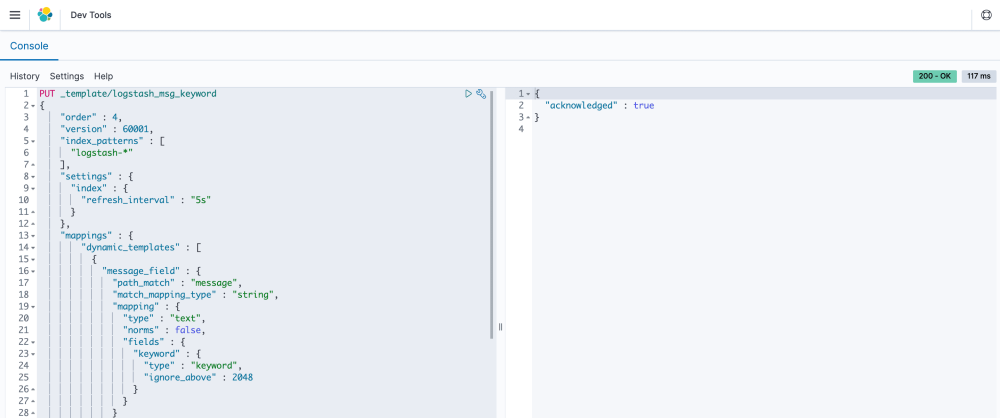Viewport: 1000px width, 418px height.
Task: Fold the "keyword" object on line 23
Action: [34, 353]
